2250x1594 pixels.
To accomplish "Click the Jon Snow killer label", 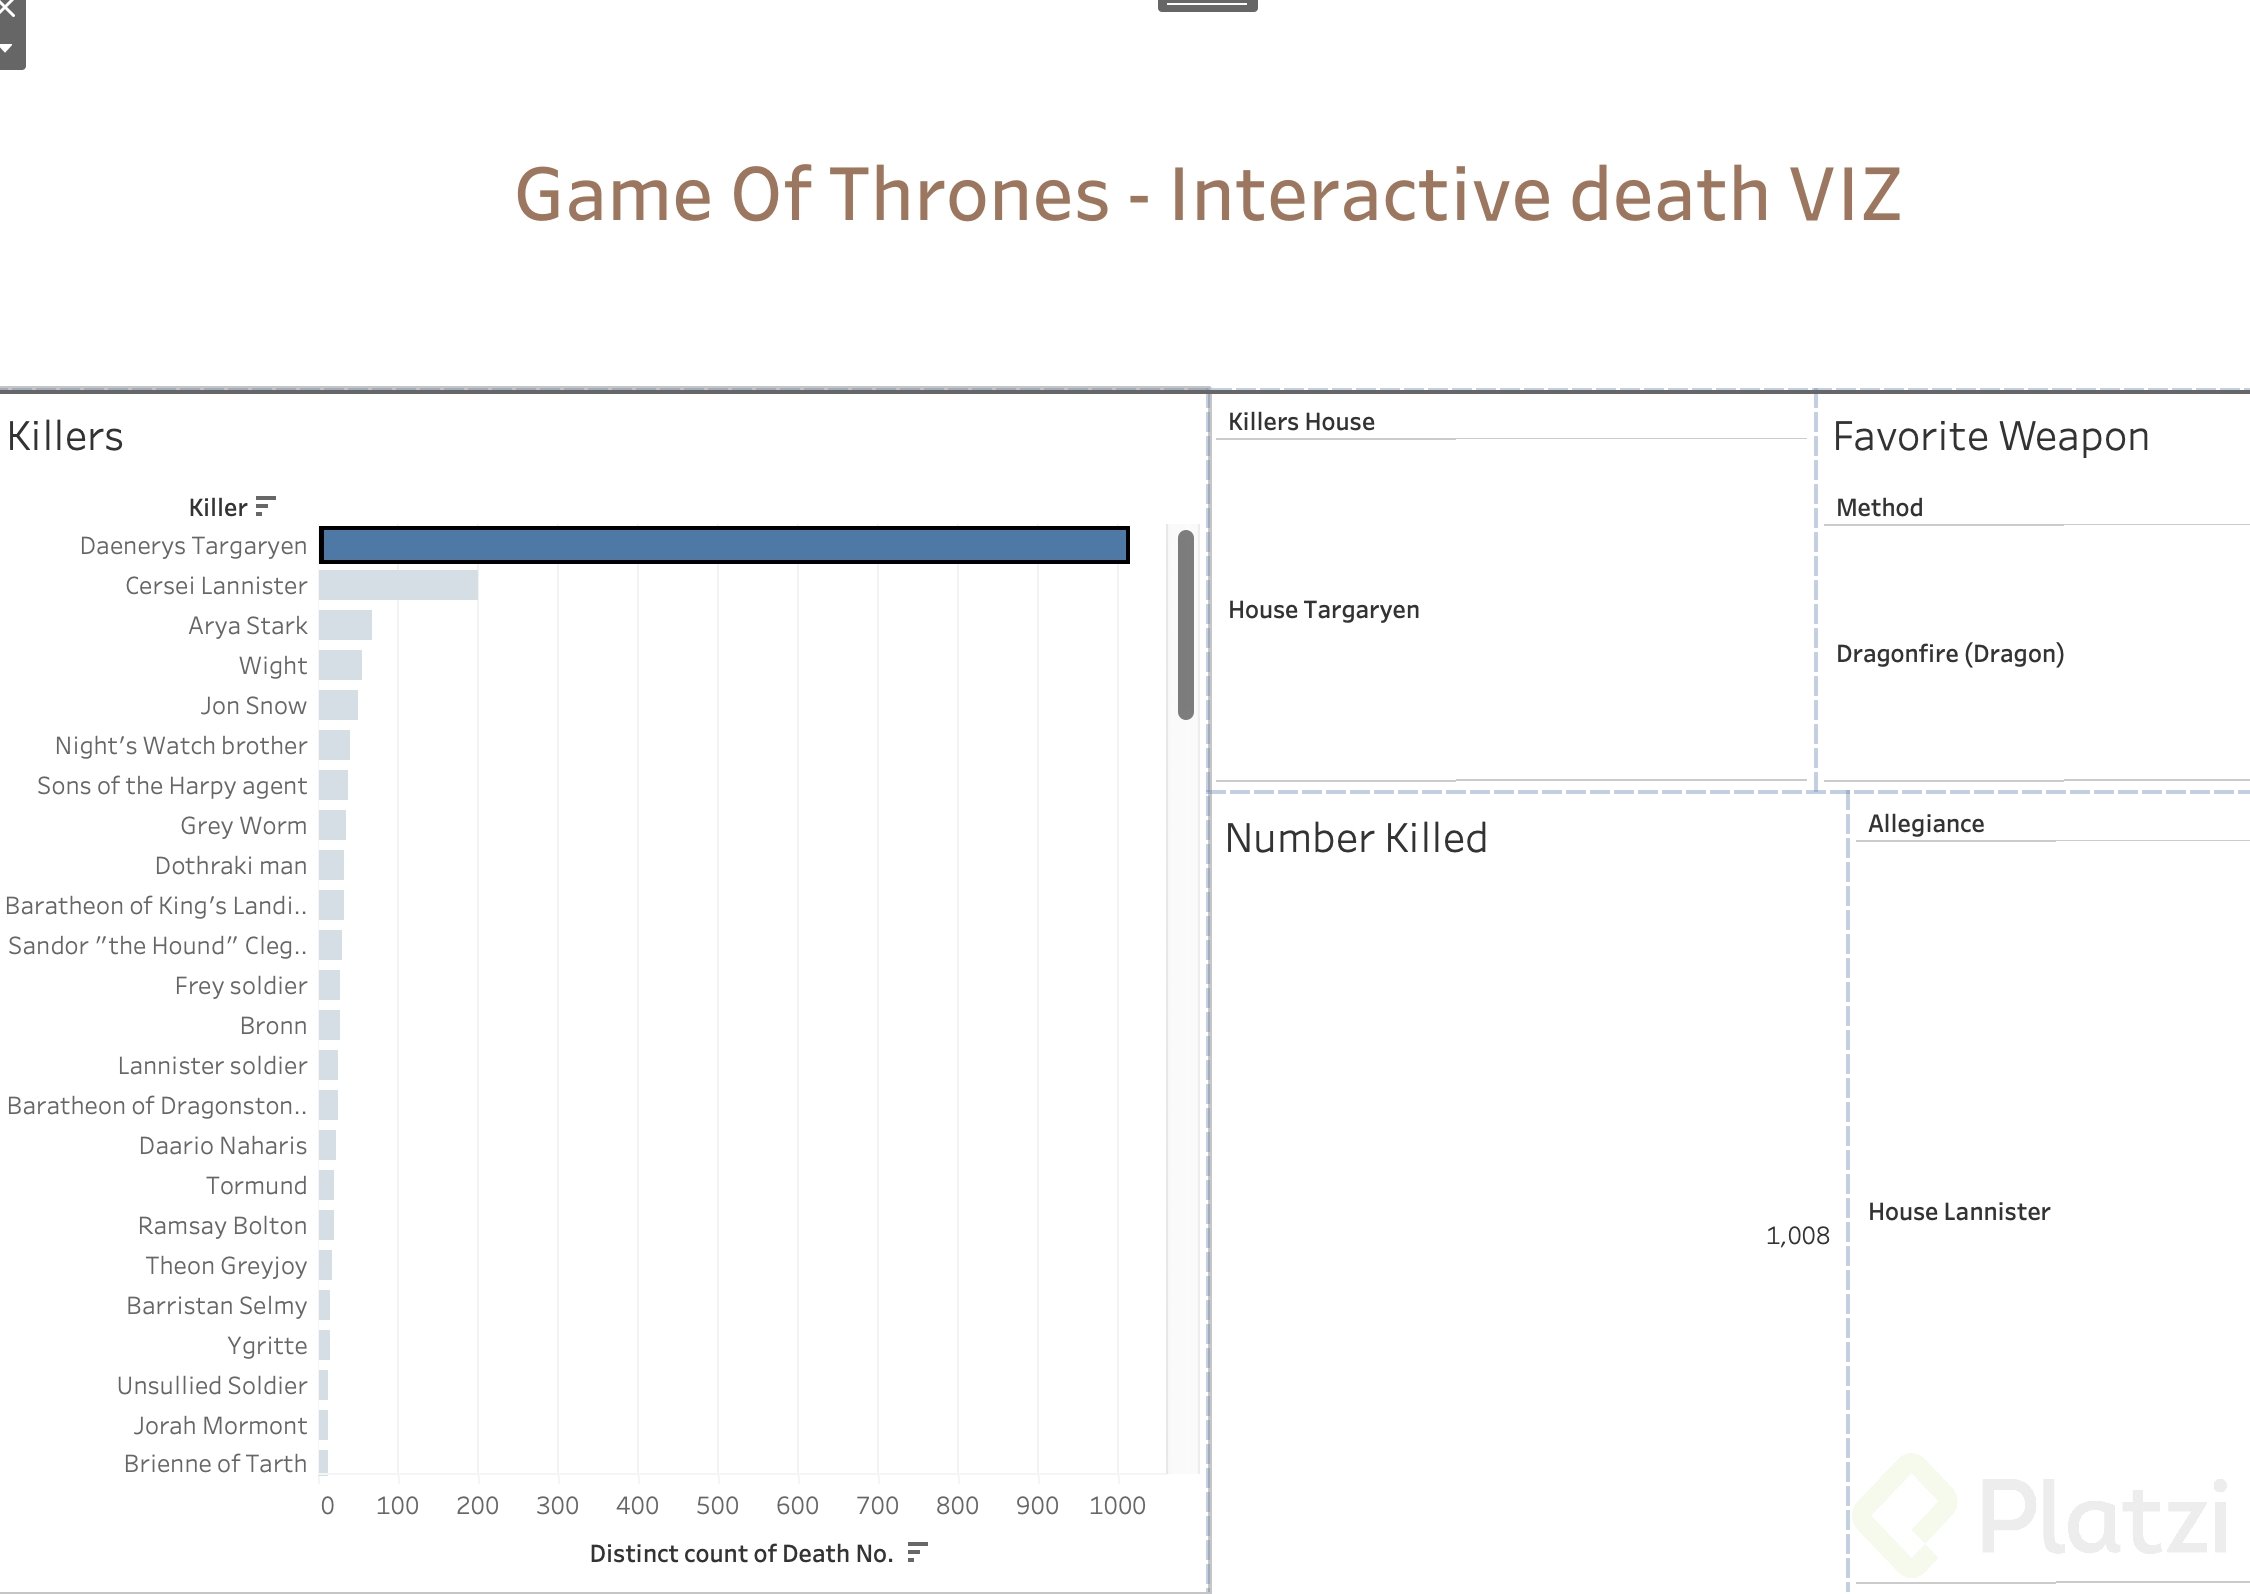I will coord(253,705).
